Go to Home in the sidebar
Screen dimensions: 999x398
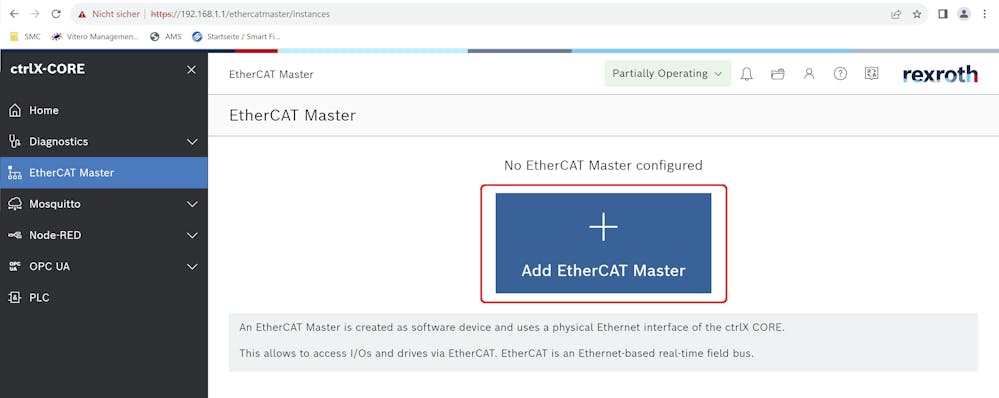pos(104,110)
